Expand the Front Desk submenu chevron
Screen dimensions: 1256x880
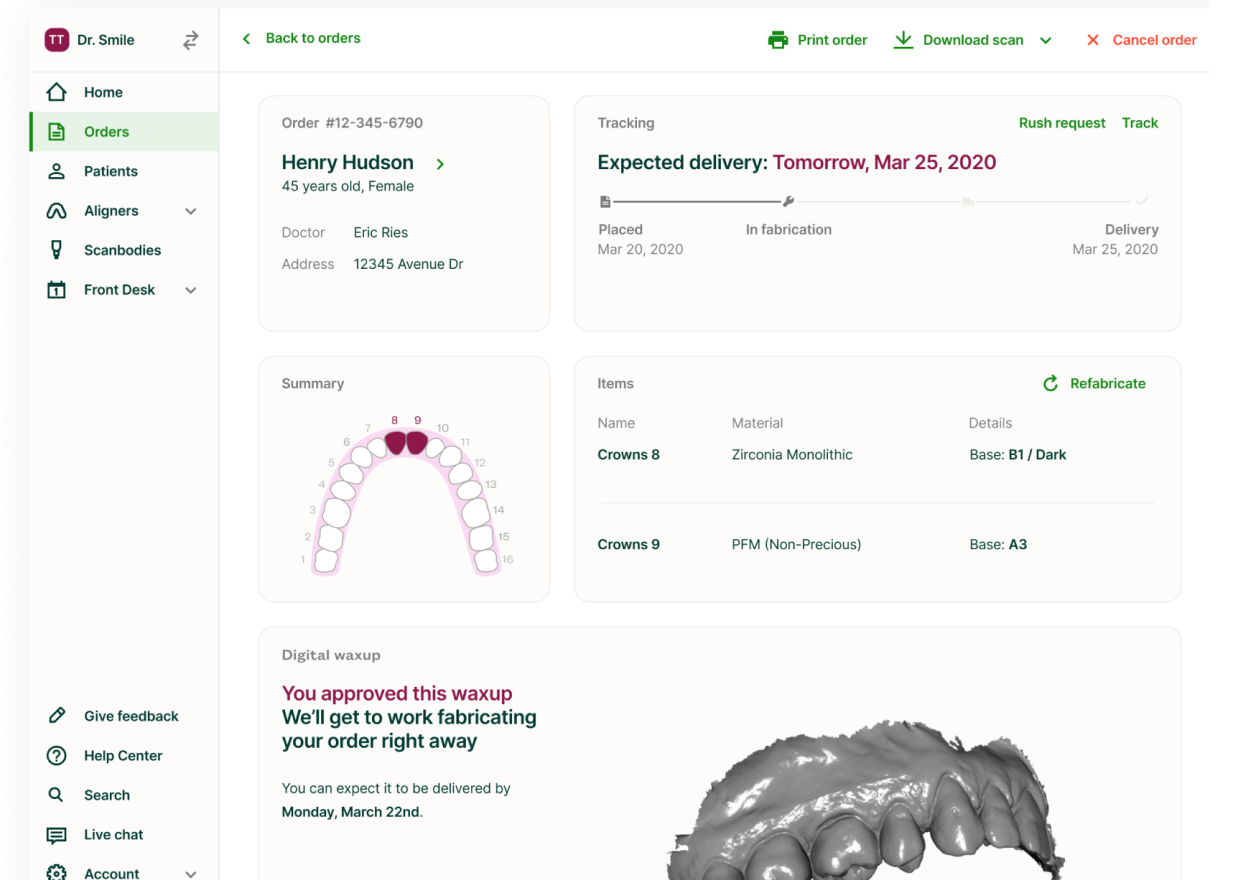[x=191, y=290]
